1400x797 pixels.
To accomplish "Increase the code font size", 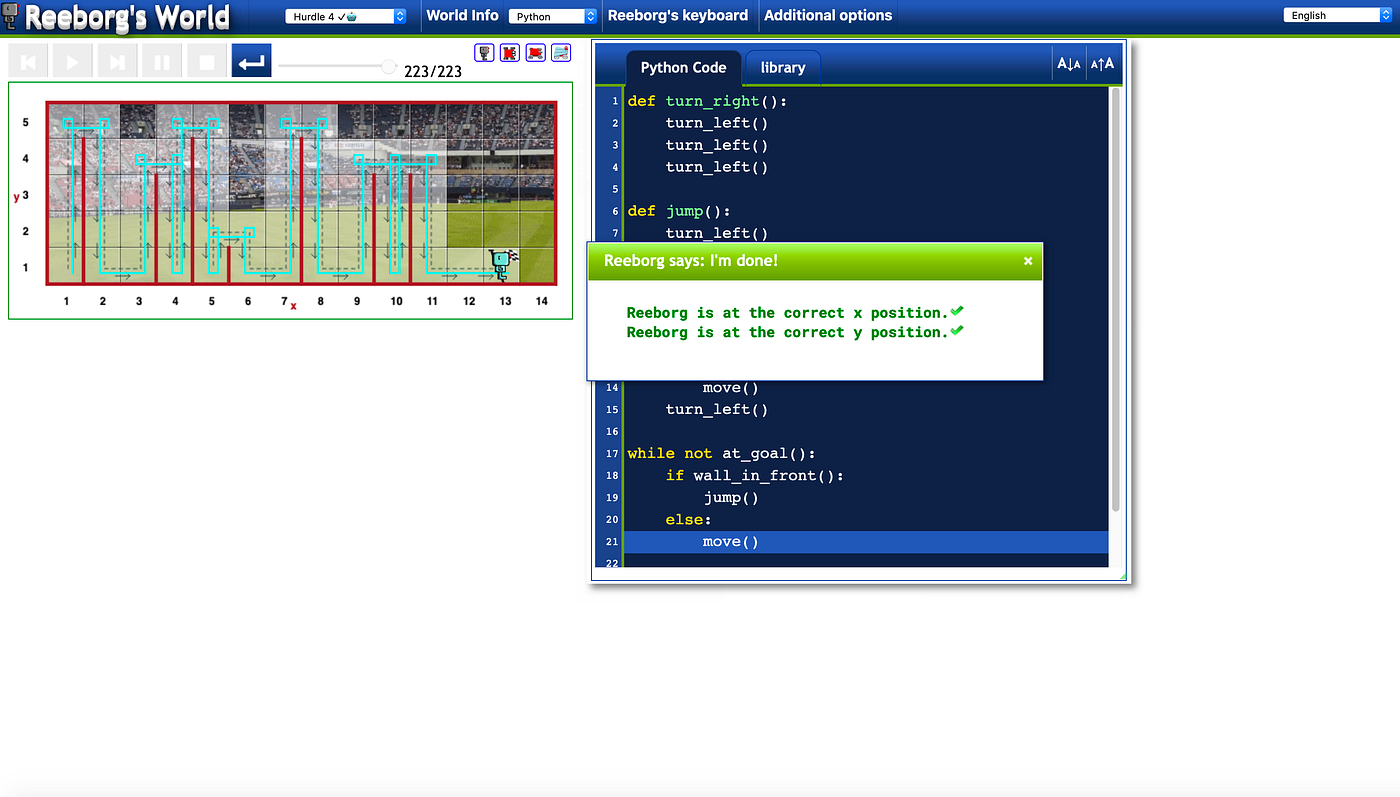I will [x=1102, y=63].
